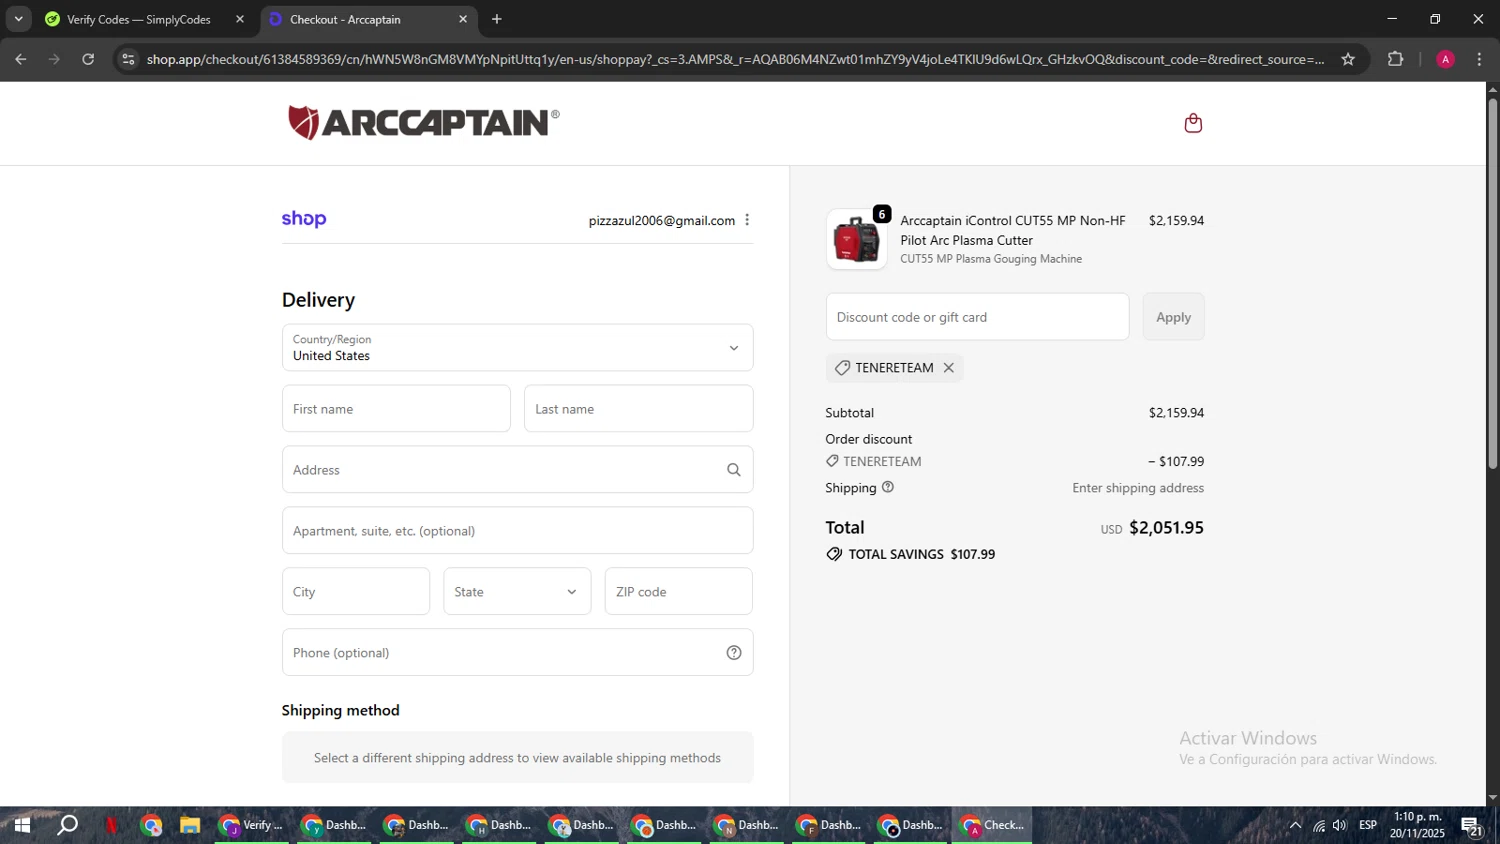Image resolution: width=1500 pixels, height=844 pixels.
Task: Focus the Address input field
Action: click(517, 470)
